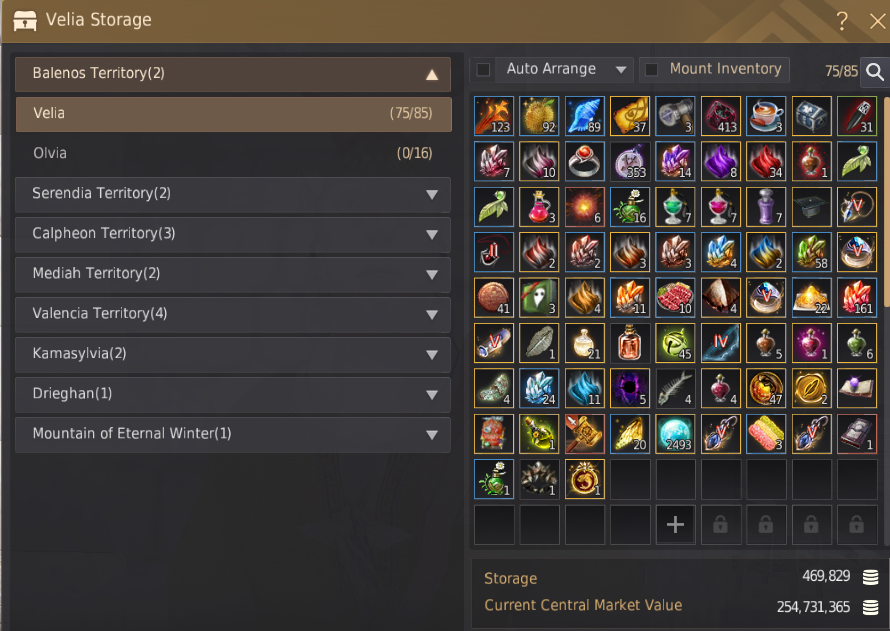The width and height of the screenshot is (890, 631).
Task: Enable the Auto Arrange checkbox
Action: coord(483,70)
